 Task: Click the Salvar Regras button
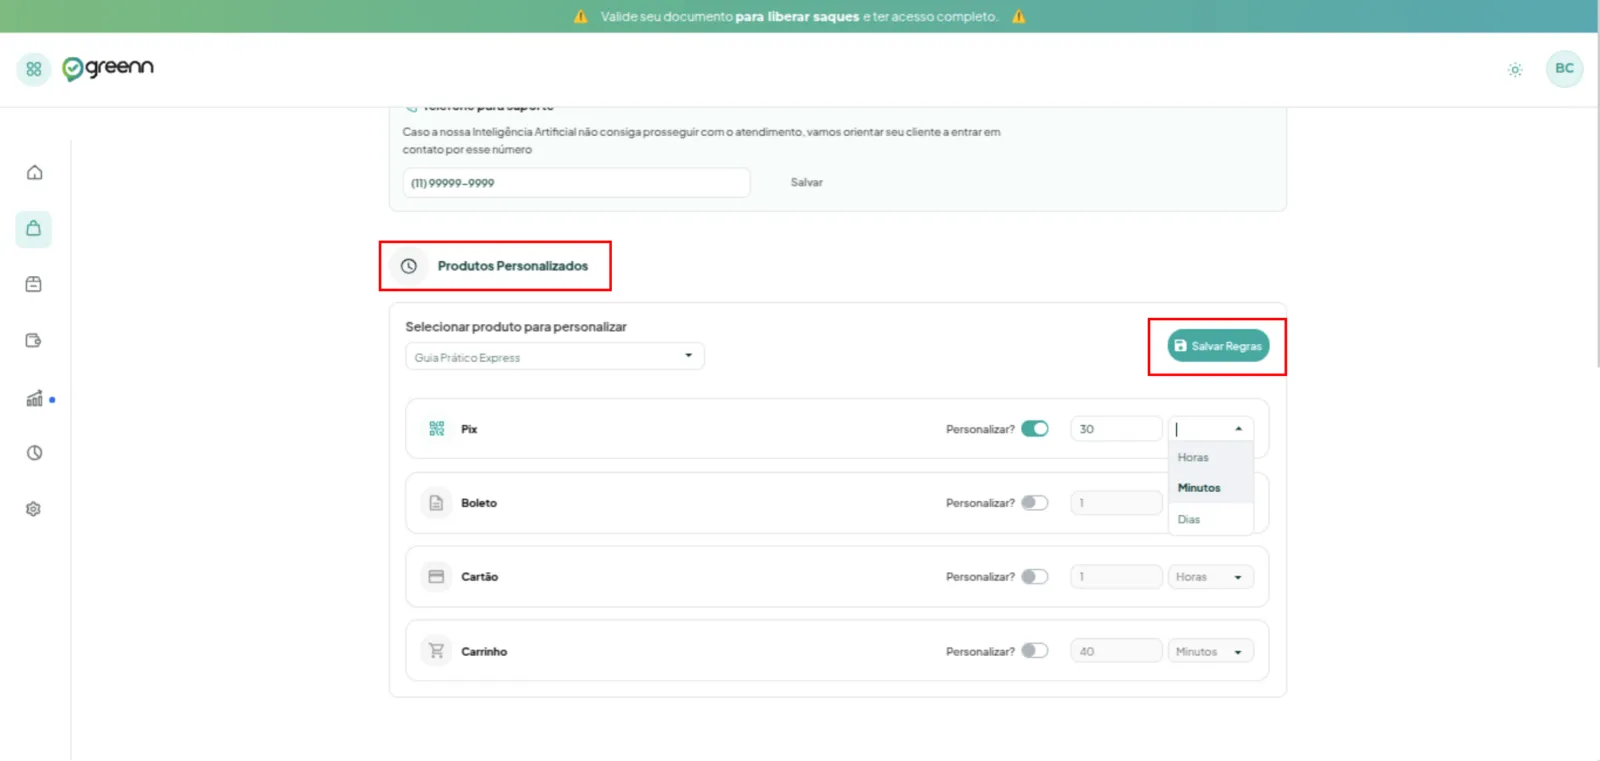pos(1218,346)
